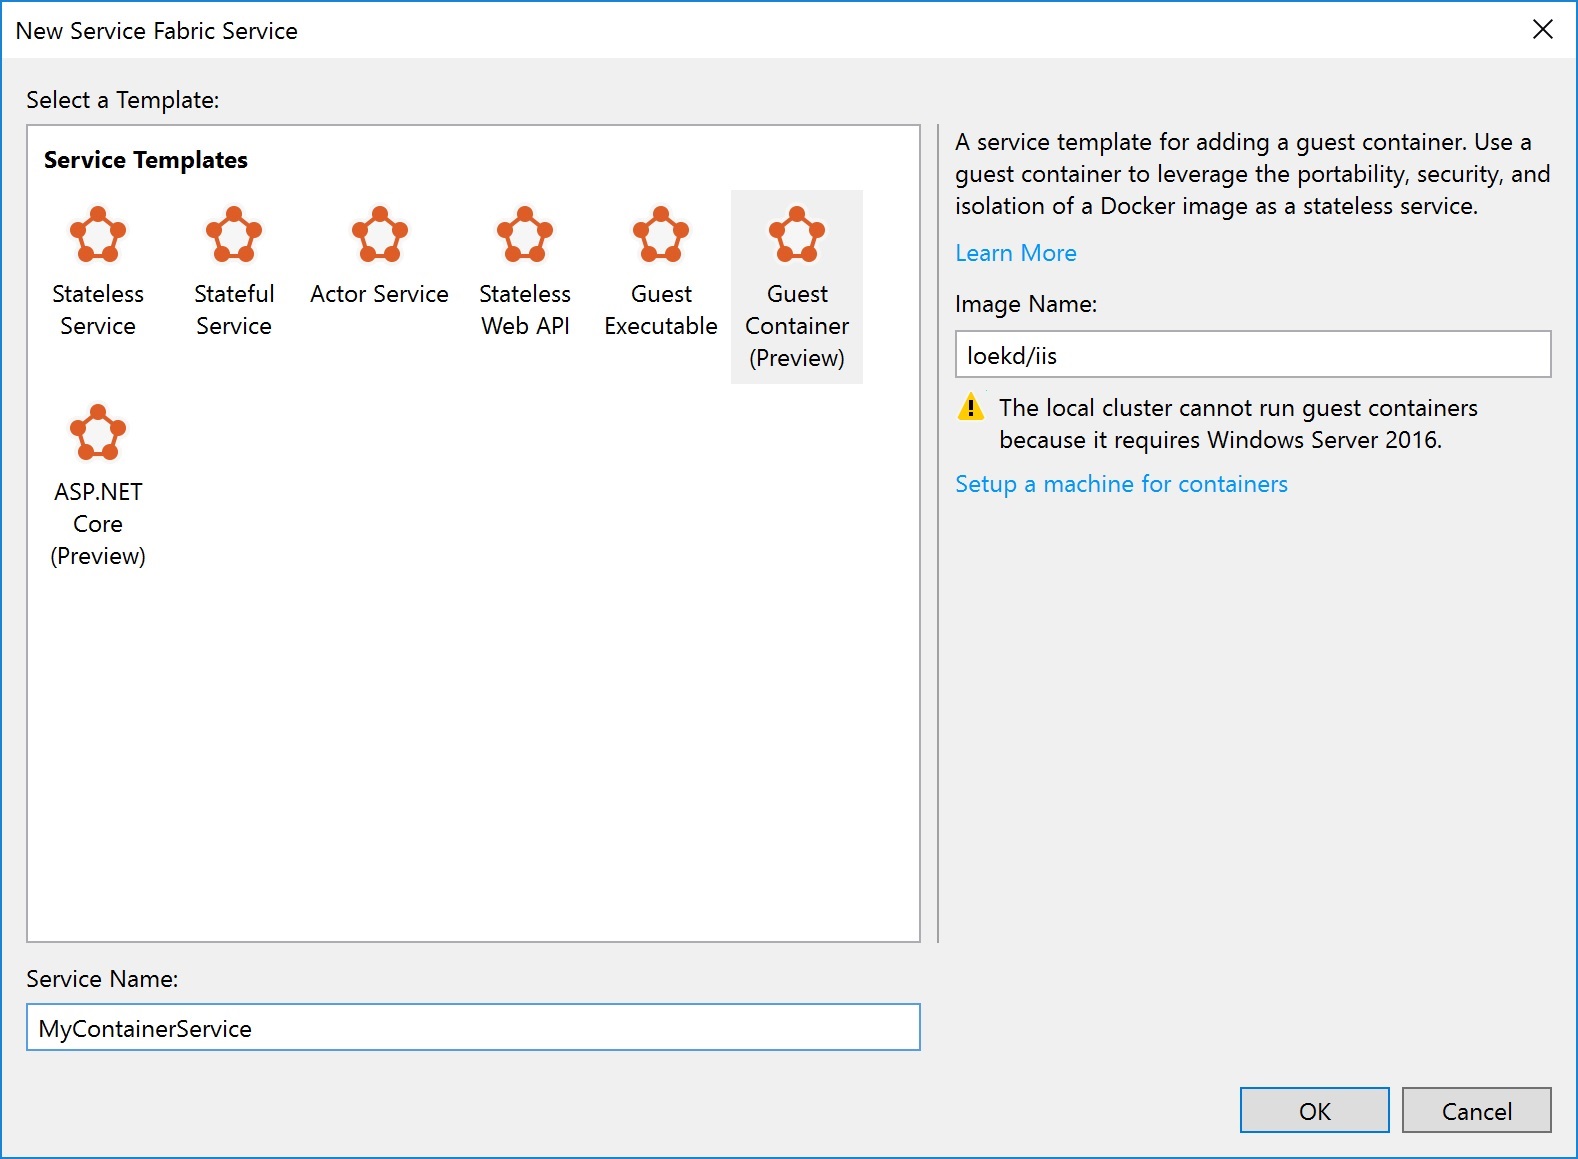
Task: Open Setup a machine for containers link
Action: (1121, 484)
